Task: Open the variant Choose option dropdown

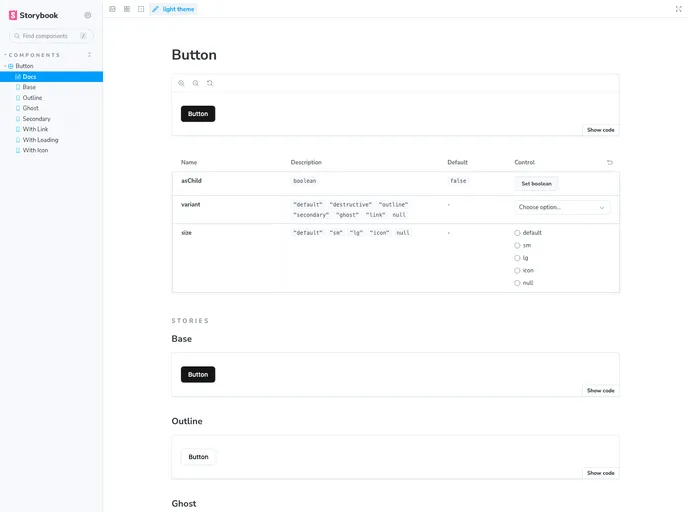Action: coord(562,208)
